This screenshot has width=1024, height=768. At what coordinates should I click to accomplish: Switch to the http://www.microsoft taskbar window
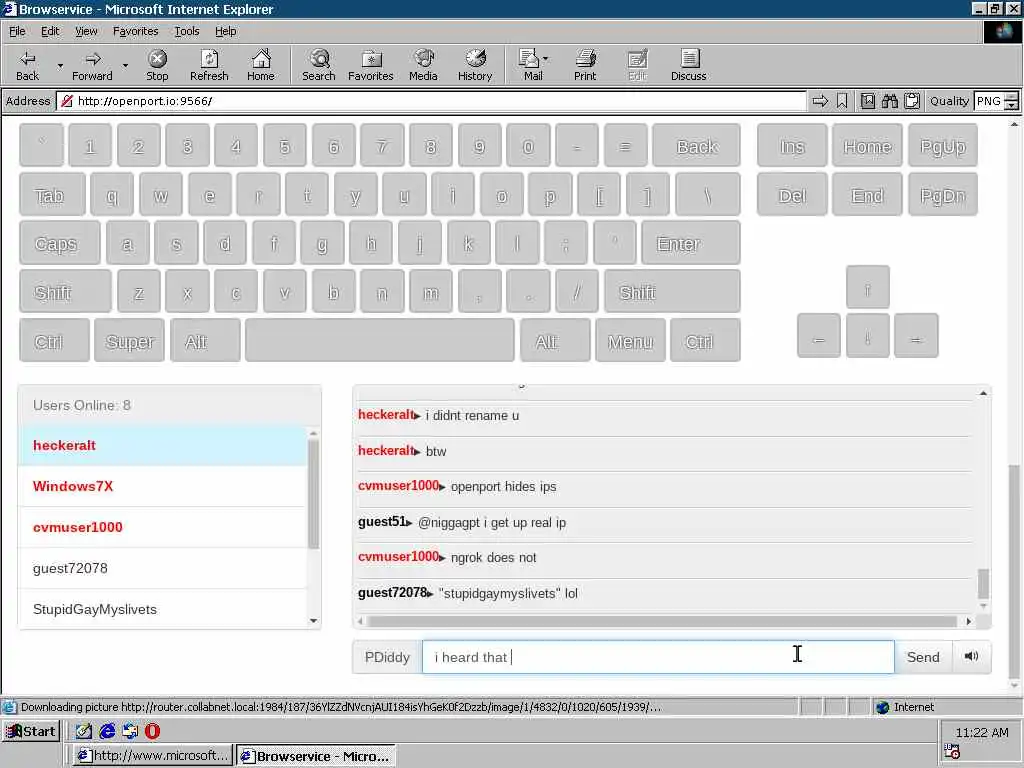[152, 756]
